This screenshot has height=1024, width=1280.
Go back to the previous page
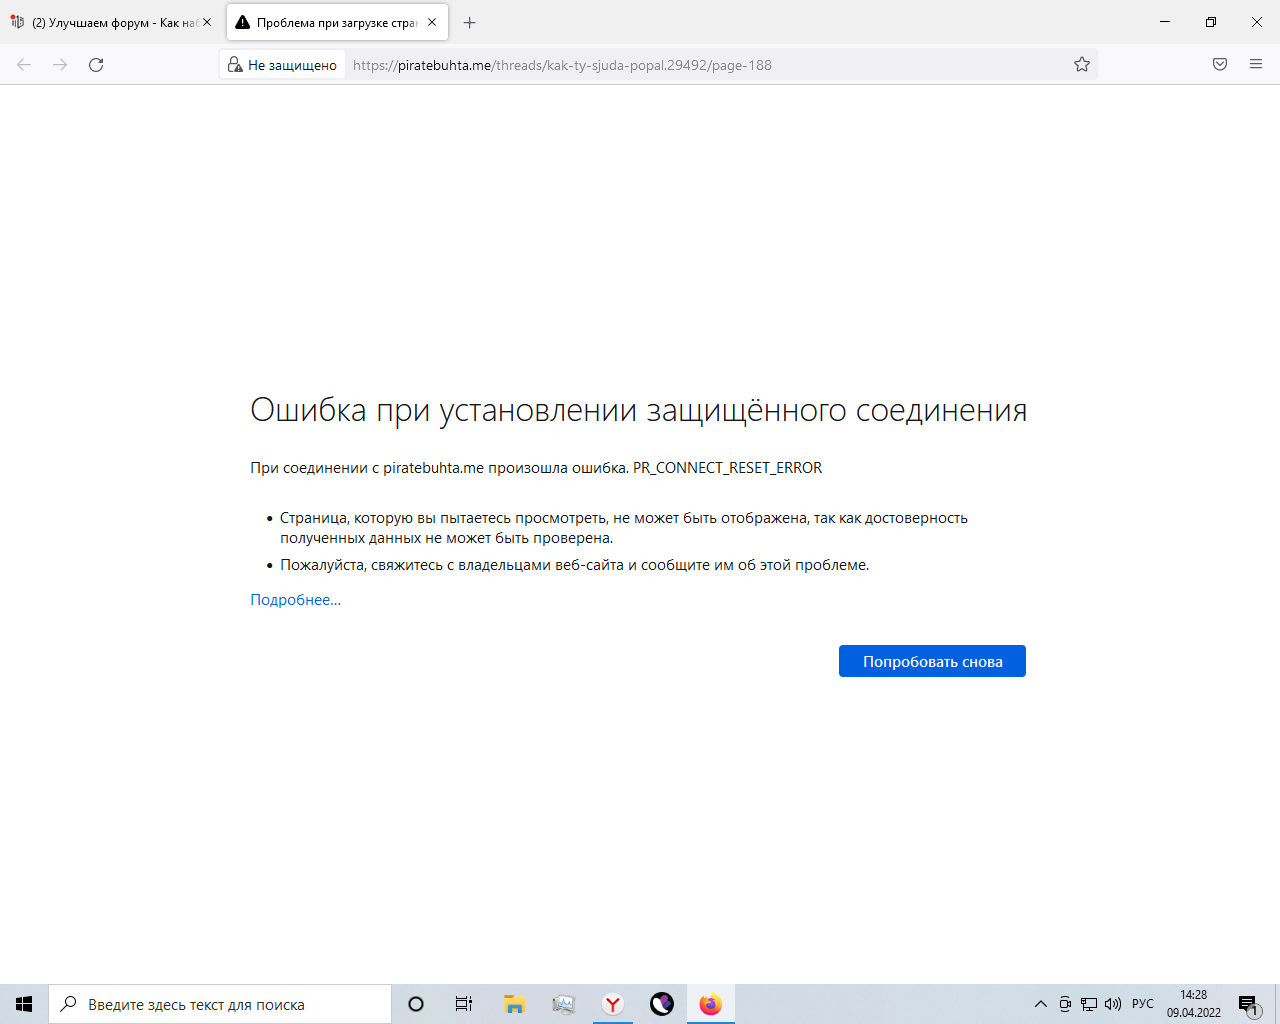(x=24, y=65)
